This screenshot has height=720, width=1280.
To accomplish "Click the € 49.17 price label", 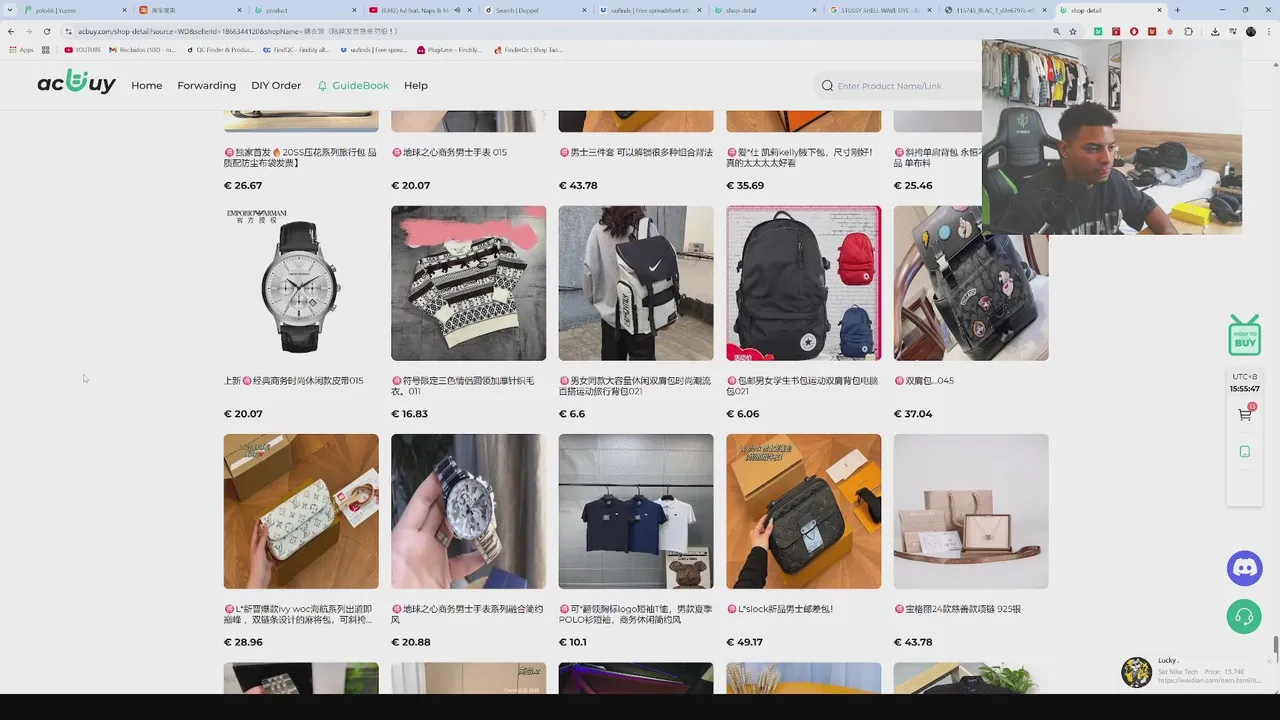I will coord(744,642).
